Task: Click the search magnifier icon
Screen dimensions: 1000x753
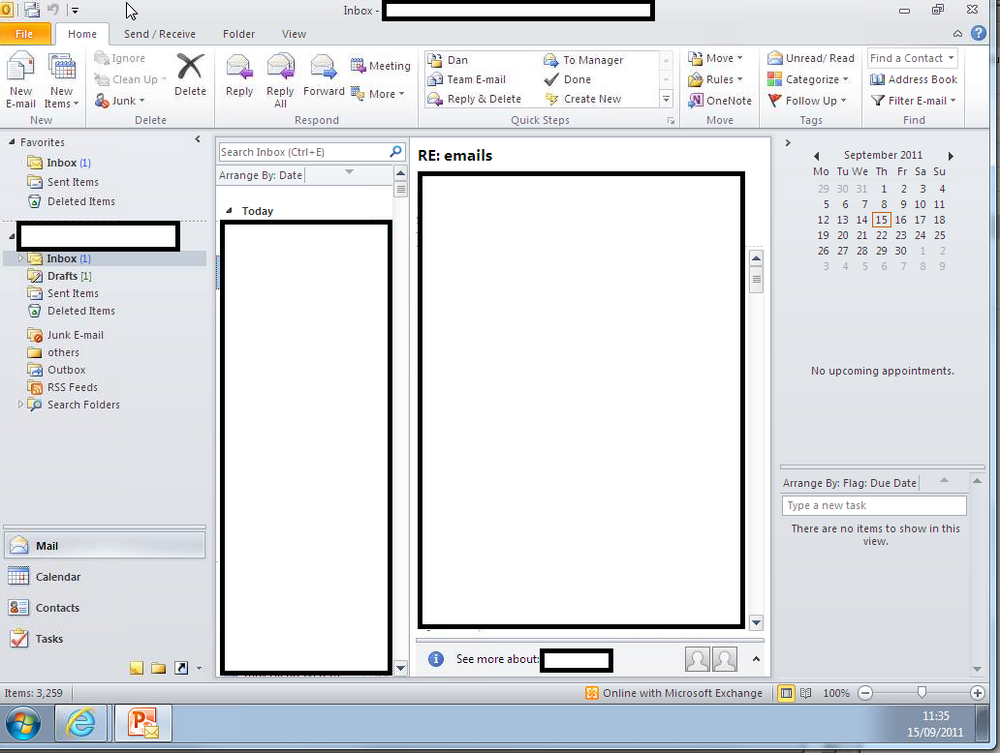Action: (395, 152)
